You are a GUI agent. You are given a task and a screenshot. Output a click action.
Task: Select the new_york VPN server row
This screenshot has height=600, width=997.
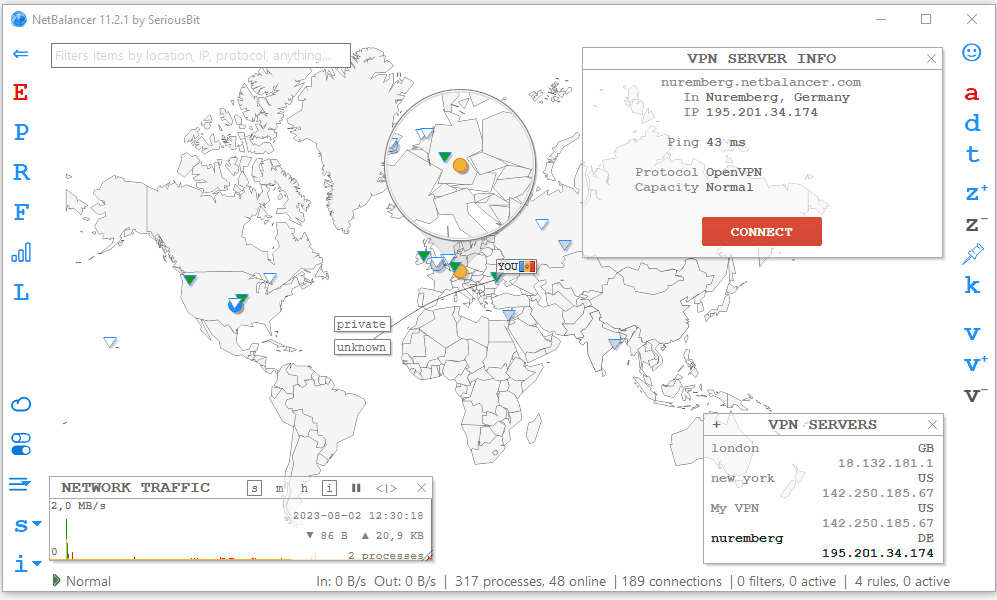pos(823,485)
